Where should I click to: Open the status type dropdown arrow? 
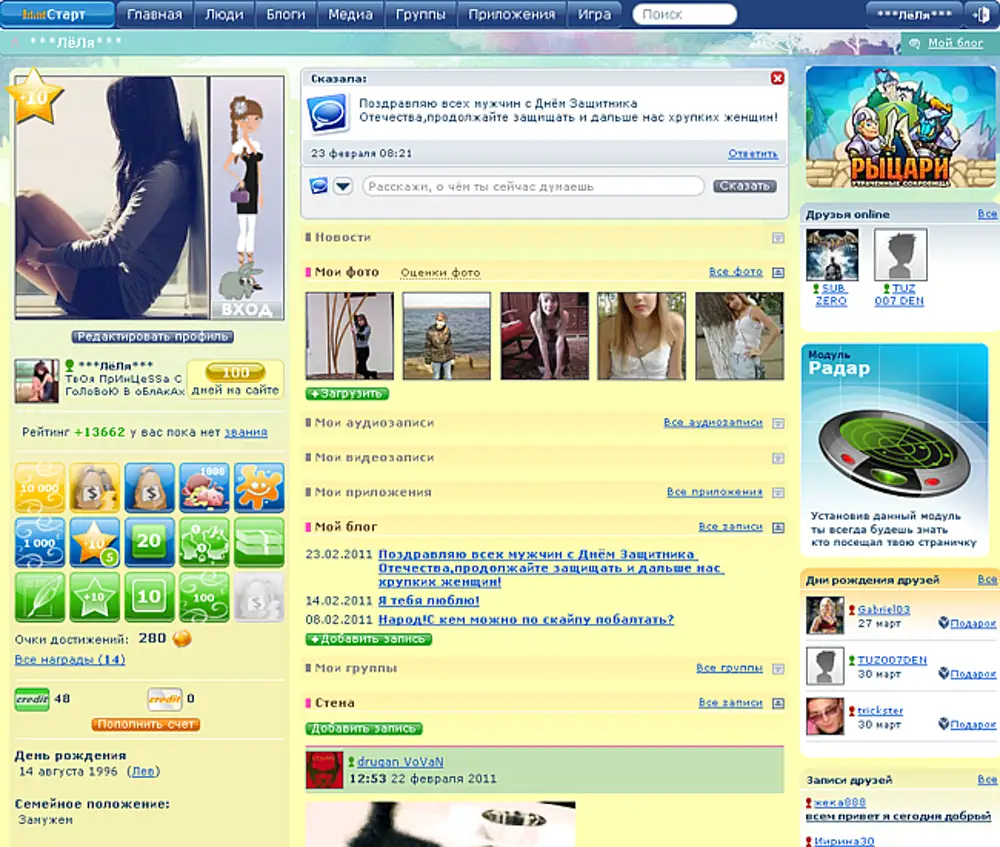point(342,186)
